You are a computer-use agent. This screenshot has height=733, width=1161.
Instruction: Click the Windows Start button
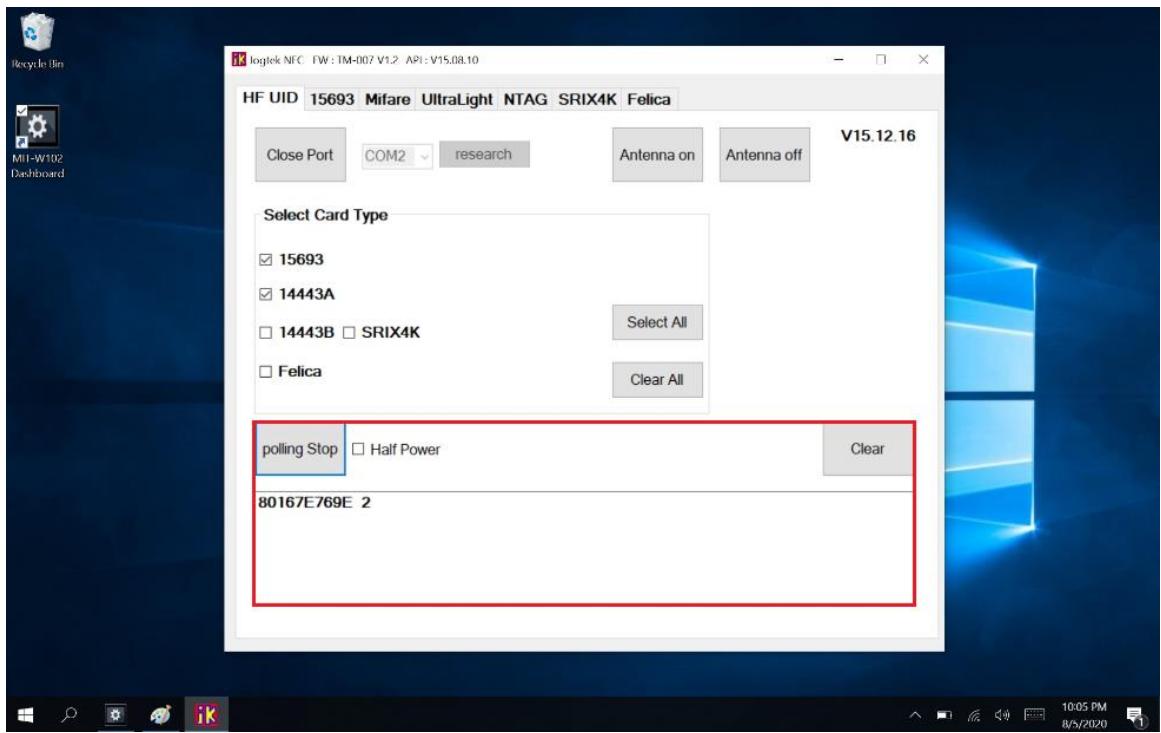(22, 711)
